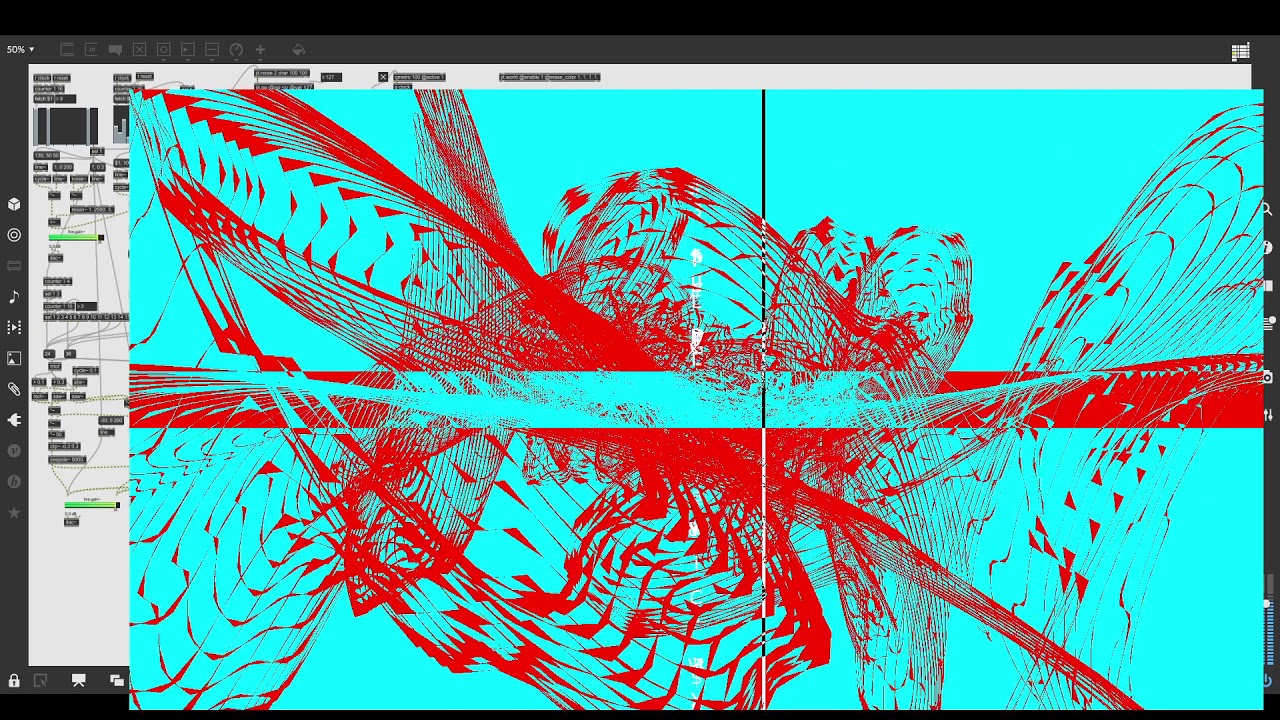Add a message box from top toolbar
1280x720 pixels.
click(91, 49)
